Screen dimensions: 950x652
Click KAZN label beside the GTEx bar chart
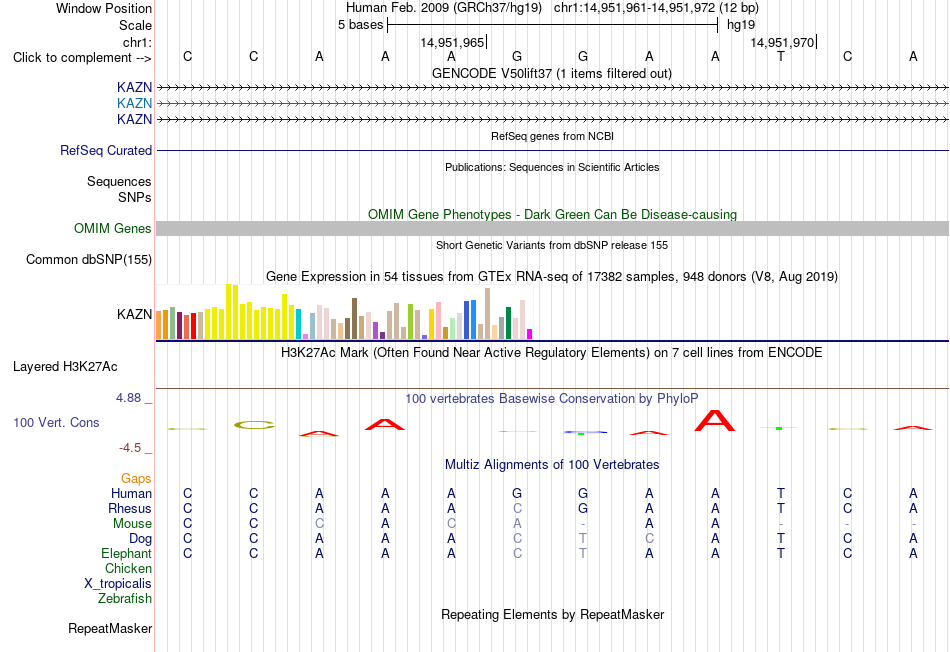135,314
